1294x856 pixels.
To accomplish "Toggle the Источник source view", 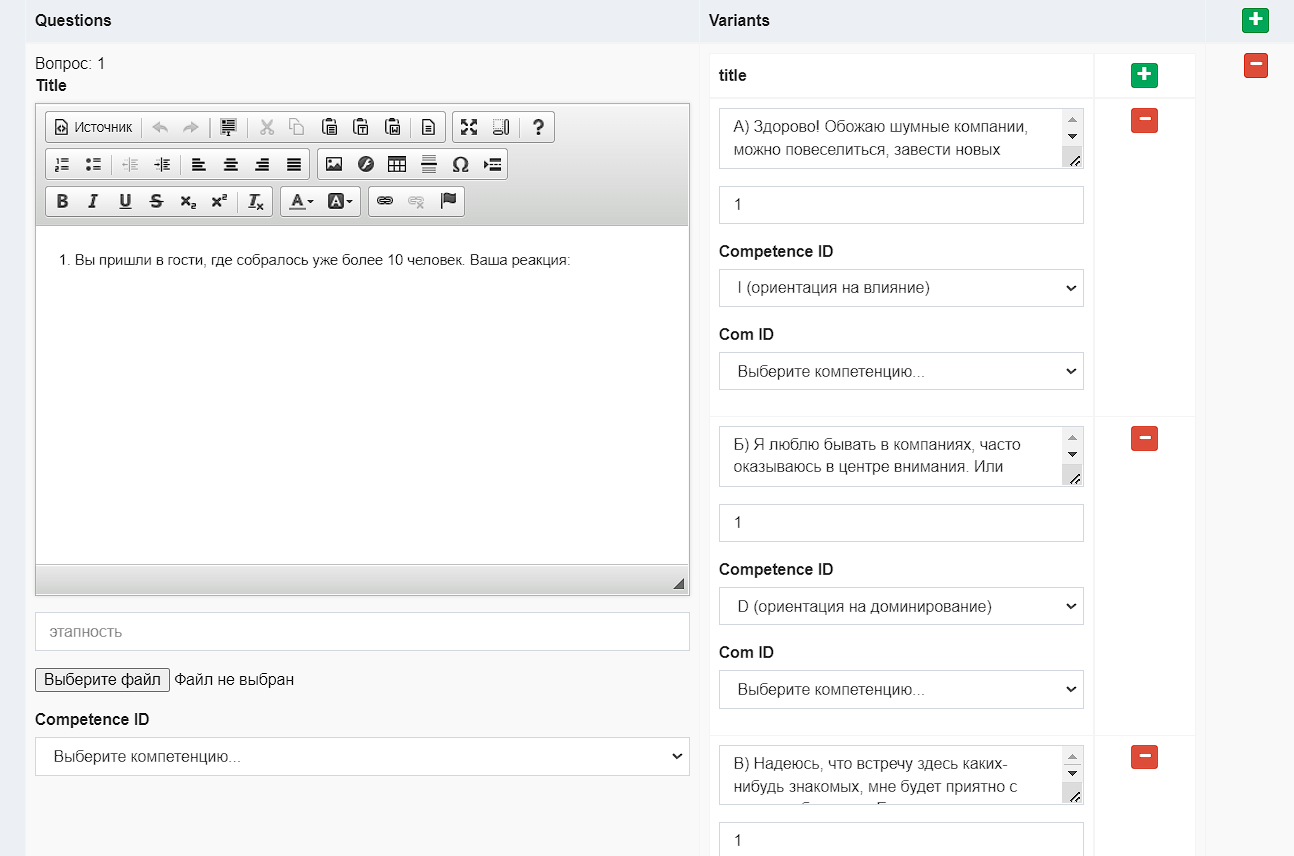I will 93,127.
